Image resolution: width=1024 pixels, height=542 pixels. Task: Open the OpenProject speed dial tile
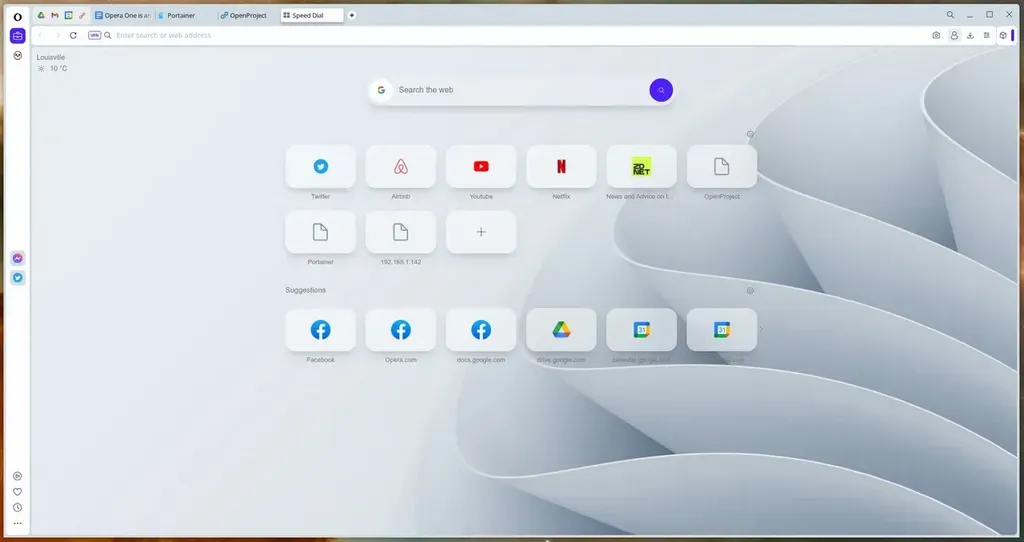coord(722,167)
